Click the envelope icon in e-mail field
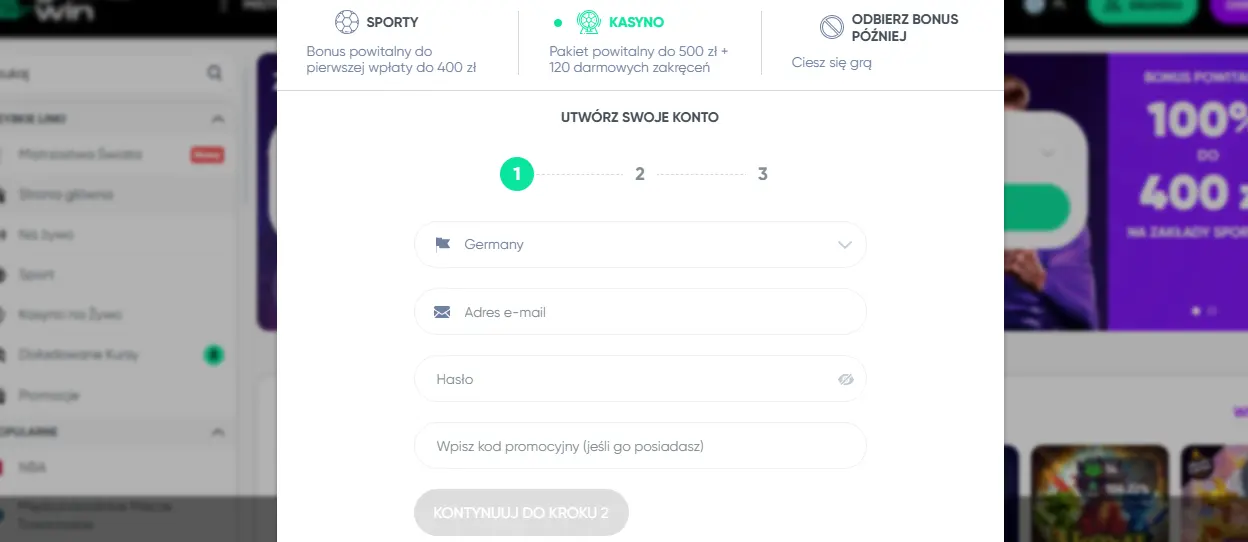This screenshot has width=1248, height=542. coord(443,312)
